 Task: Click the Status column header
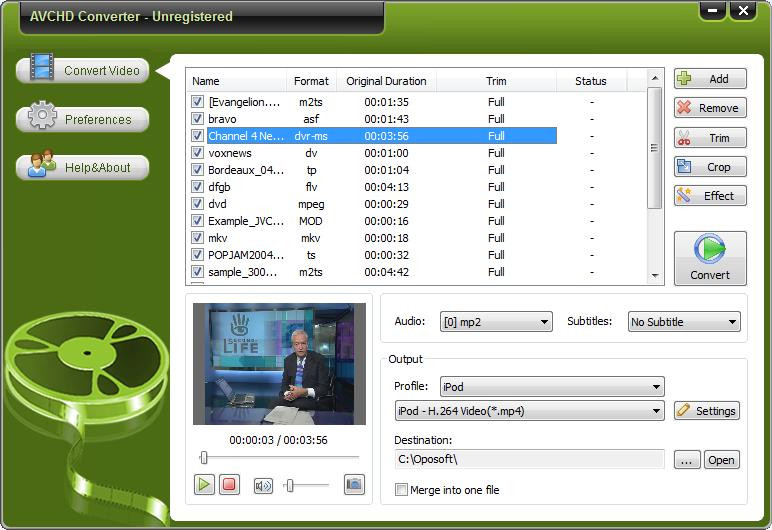click(591, 81)
